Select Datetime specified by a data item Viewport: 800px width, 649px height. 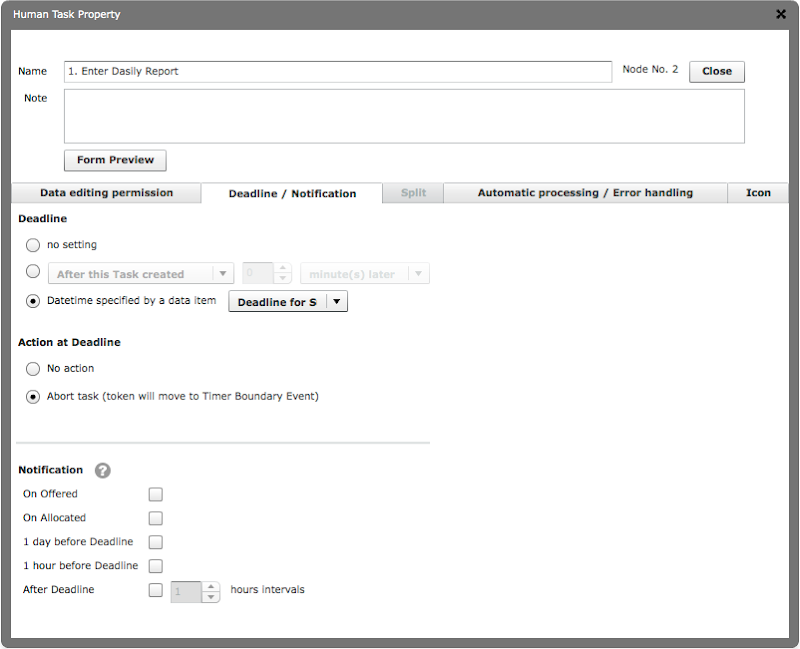tap(33, 301)
